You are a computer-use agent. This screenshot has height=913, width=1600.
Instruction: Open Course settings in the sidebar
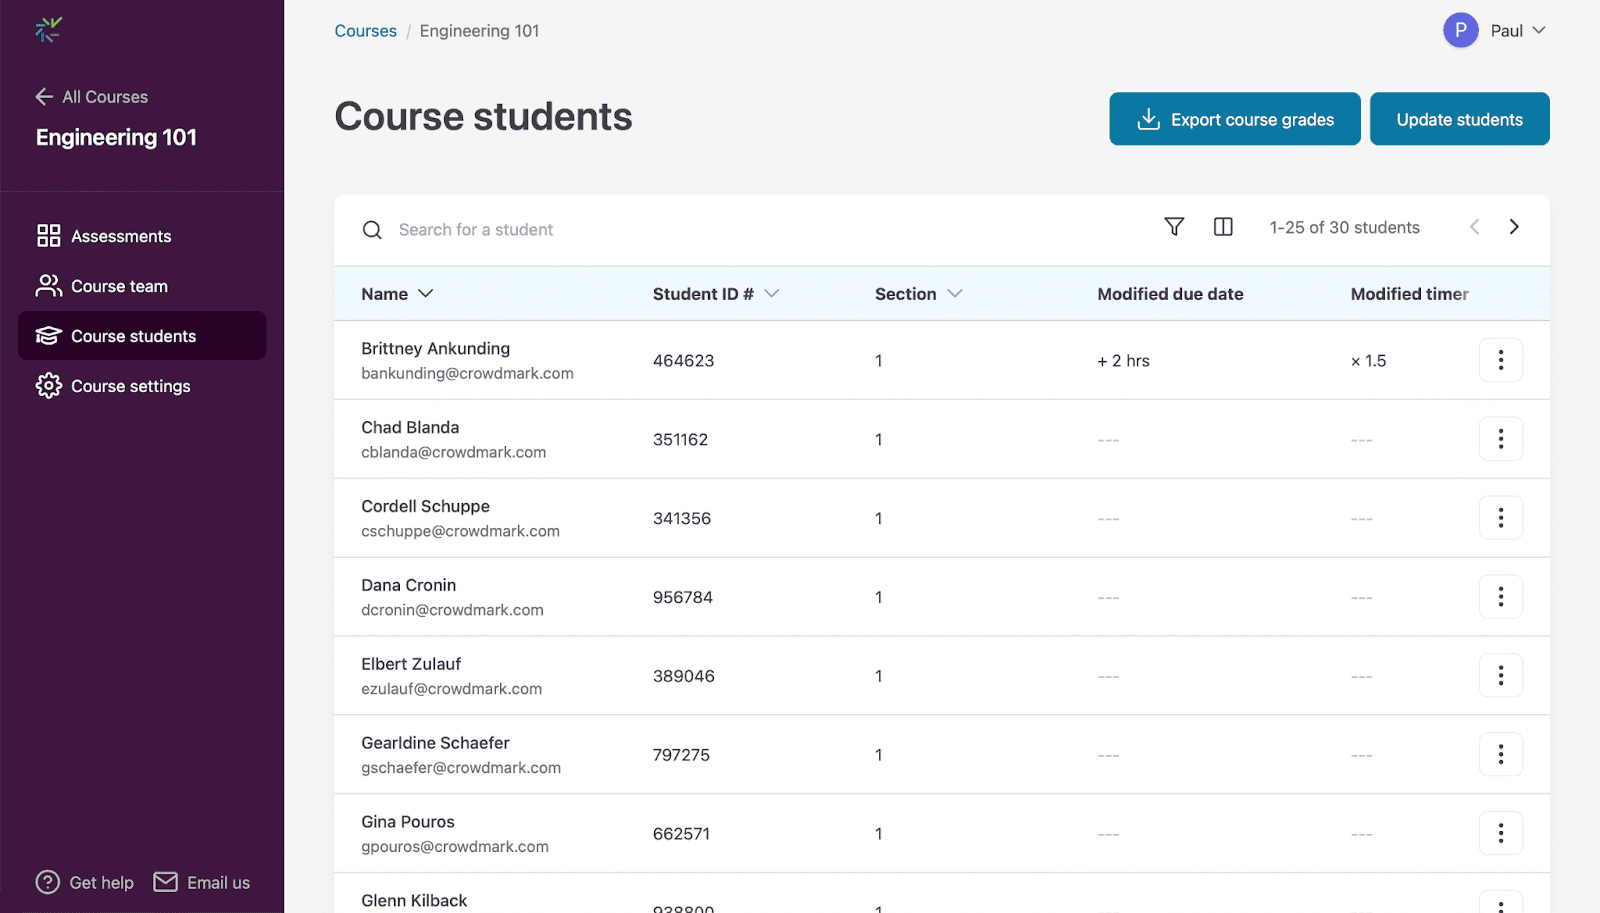(130, 386)
